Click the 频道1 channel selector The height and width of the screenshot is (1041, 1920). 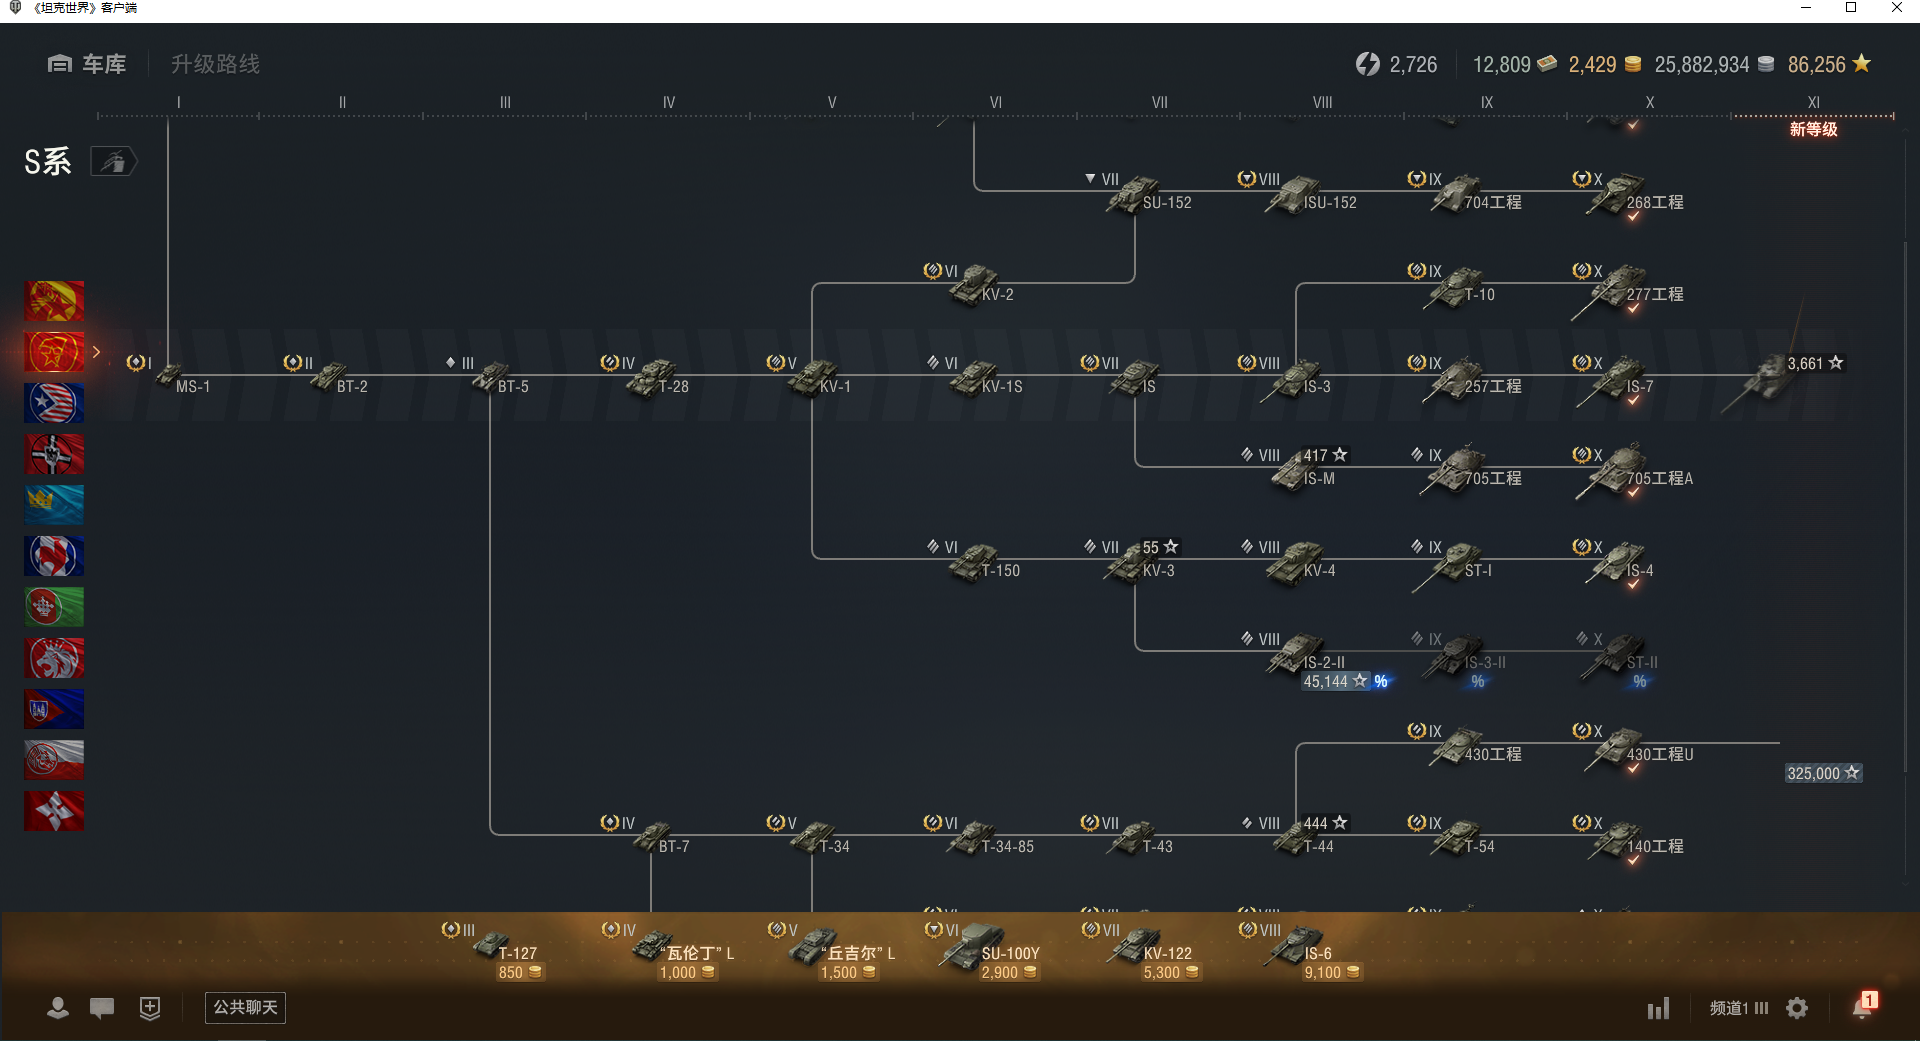click(x=1739, y=1008)
